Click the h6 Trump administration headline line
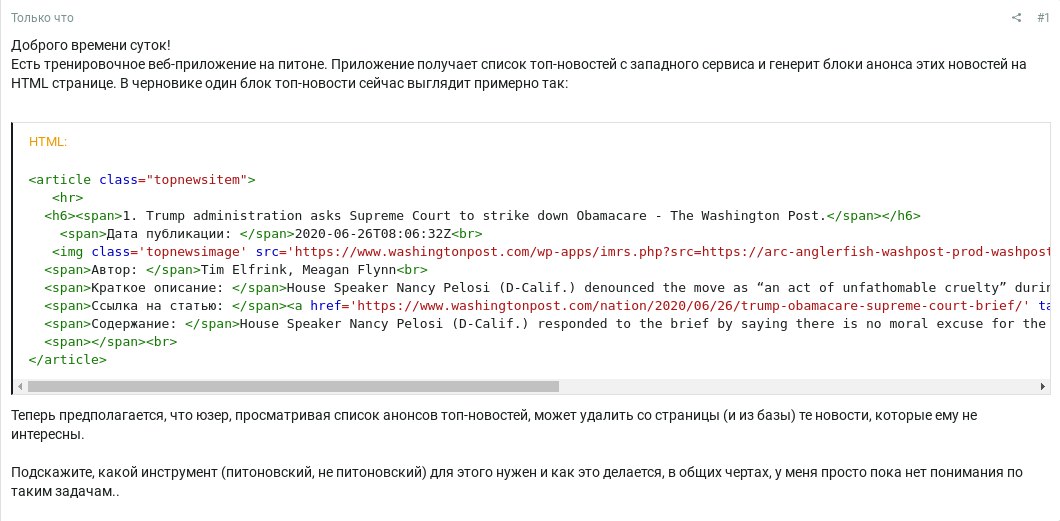The height and width of the screenshot is (521, 1060). [x=483, y=216]
